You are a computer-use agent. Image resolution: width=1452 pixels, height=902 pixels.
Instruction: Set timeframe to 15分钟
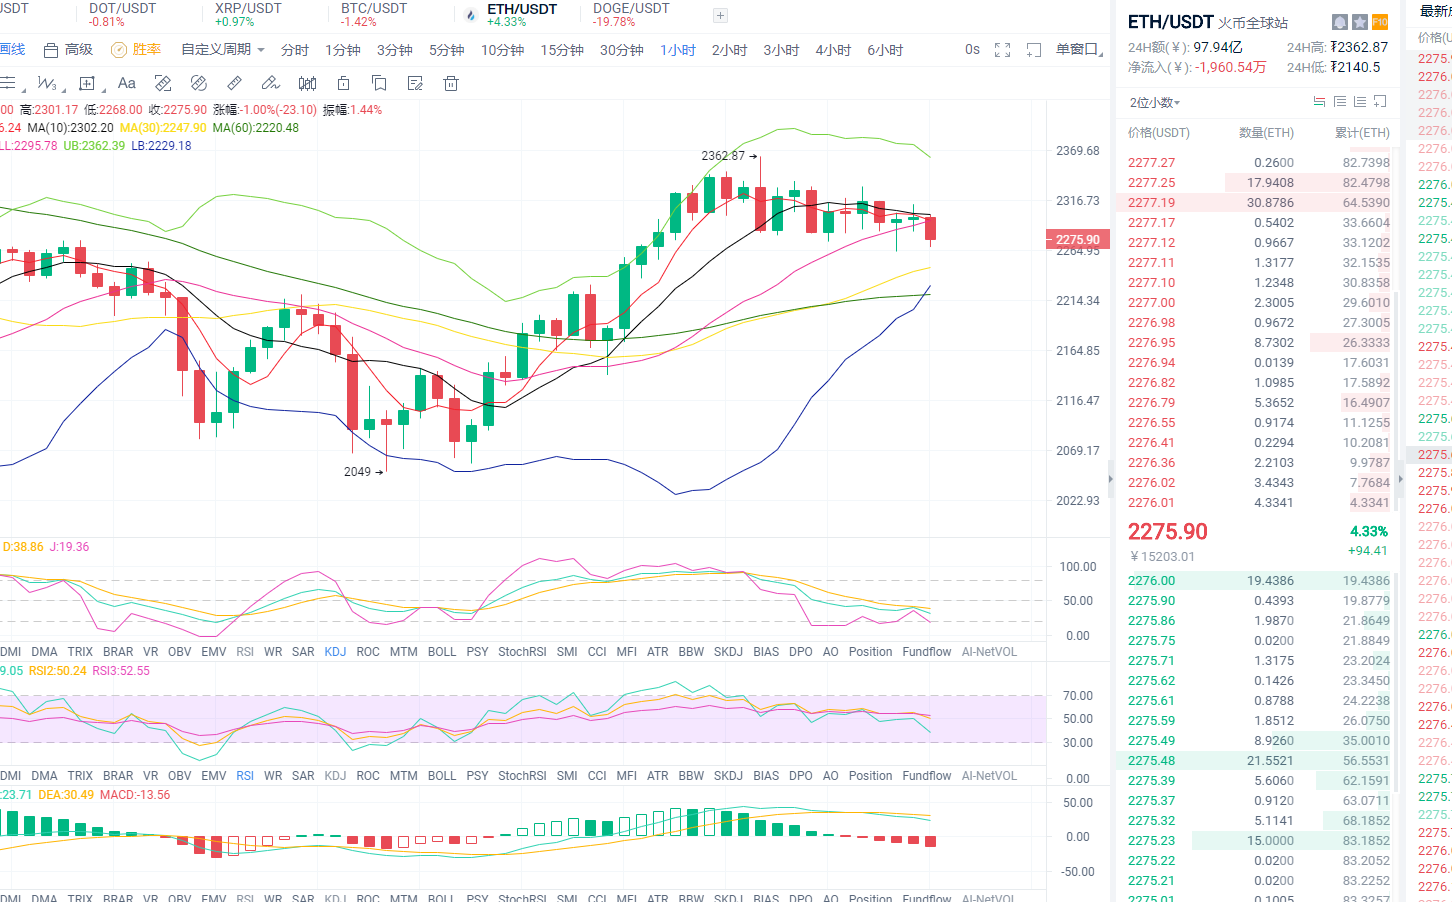[562, 50]
